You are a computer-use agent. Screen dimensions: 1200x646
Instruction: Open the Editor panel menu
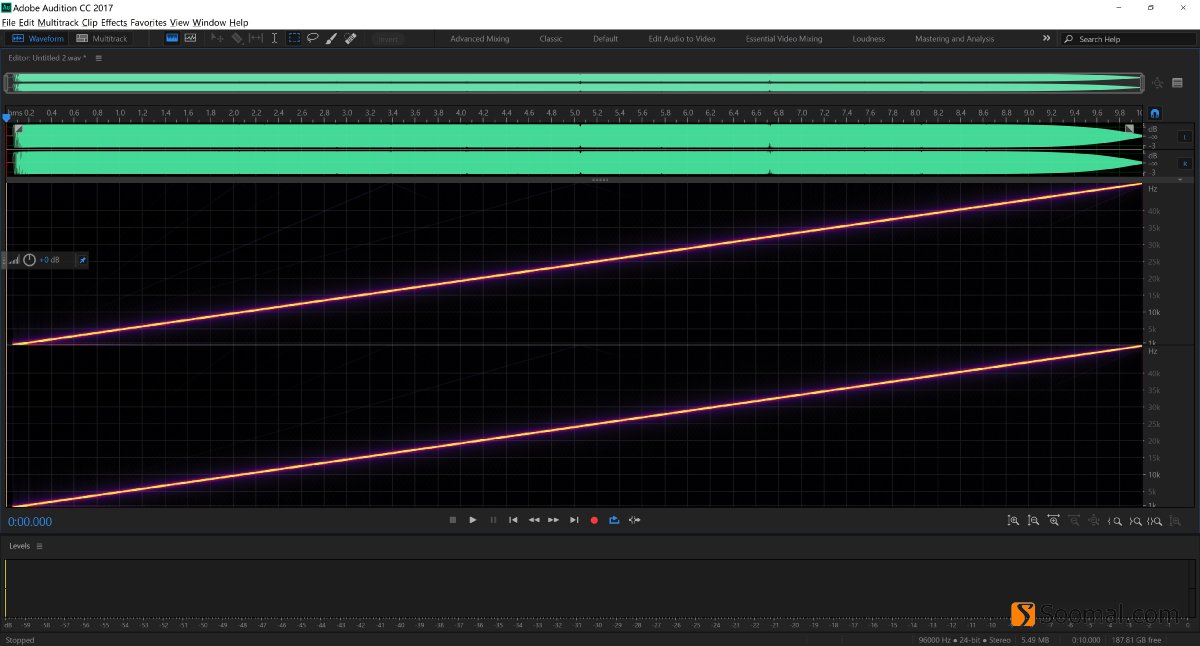click(97, 58)
